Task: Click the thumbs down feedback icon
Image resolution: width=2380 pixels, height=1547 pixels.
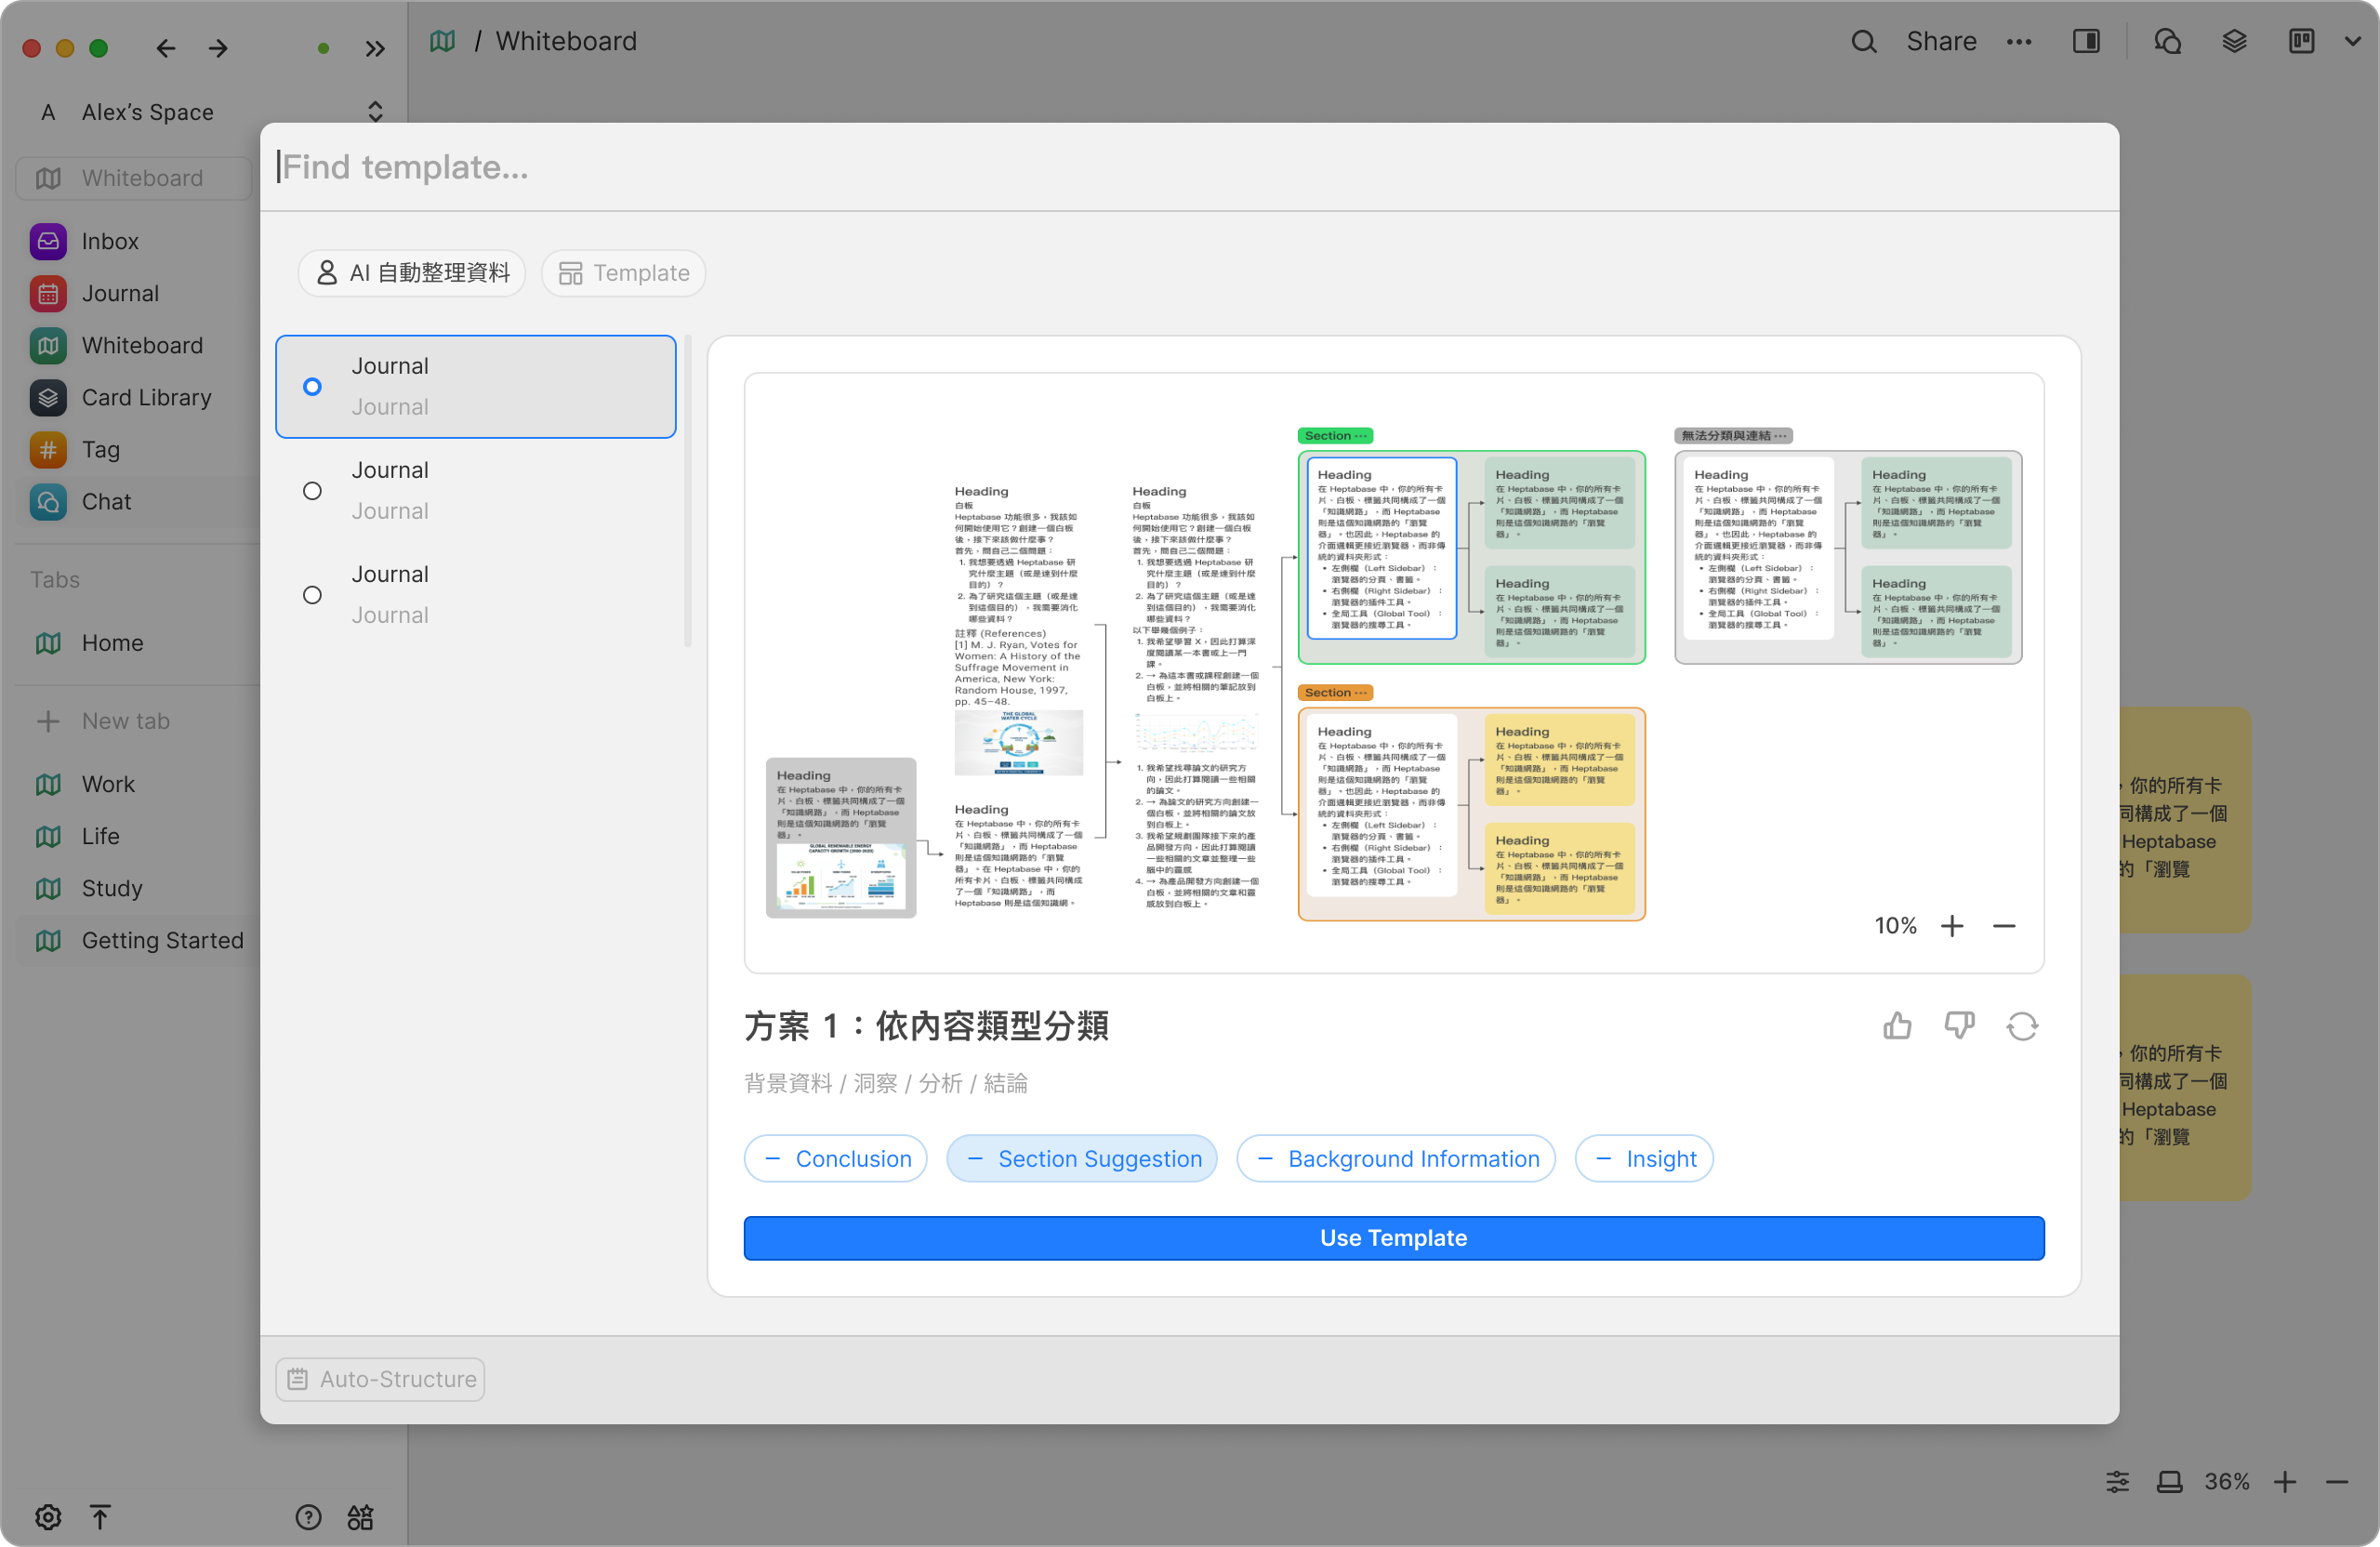Action: point(1959,1026)
